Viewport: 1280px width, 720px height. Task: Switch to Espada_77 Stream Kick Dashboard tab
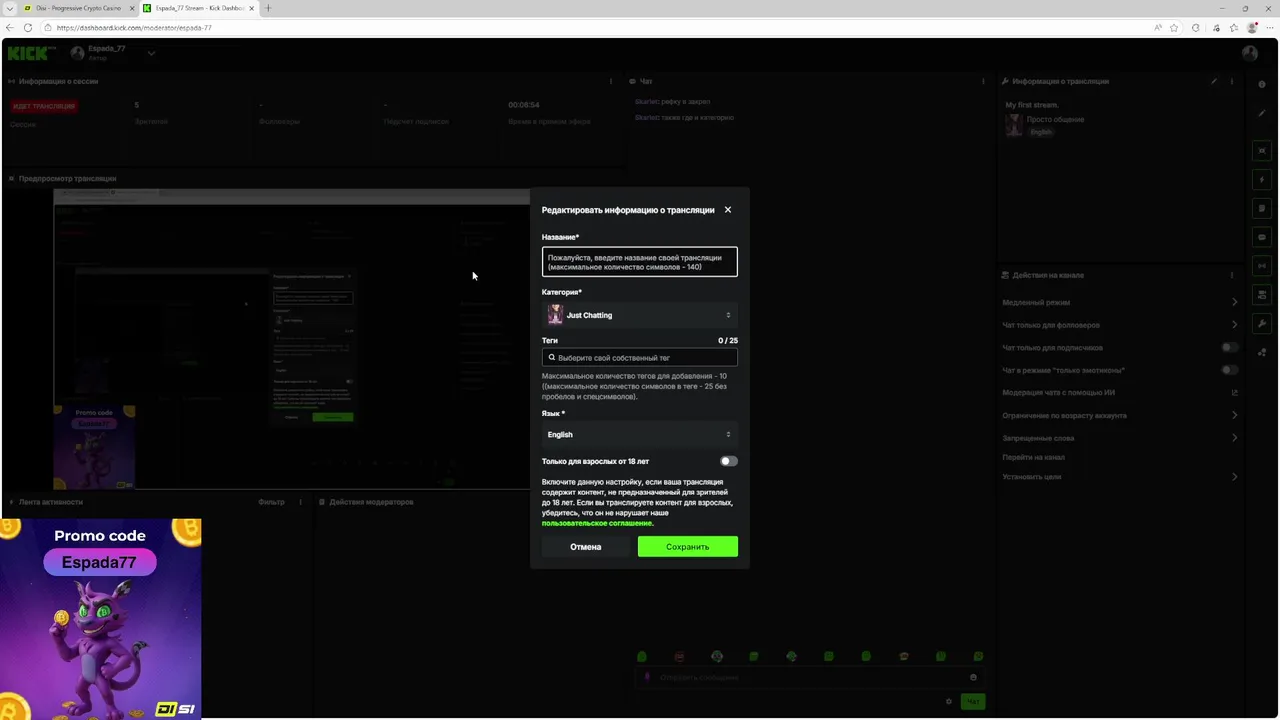click(199, 8)
